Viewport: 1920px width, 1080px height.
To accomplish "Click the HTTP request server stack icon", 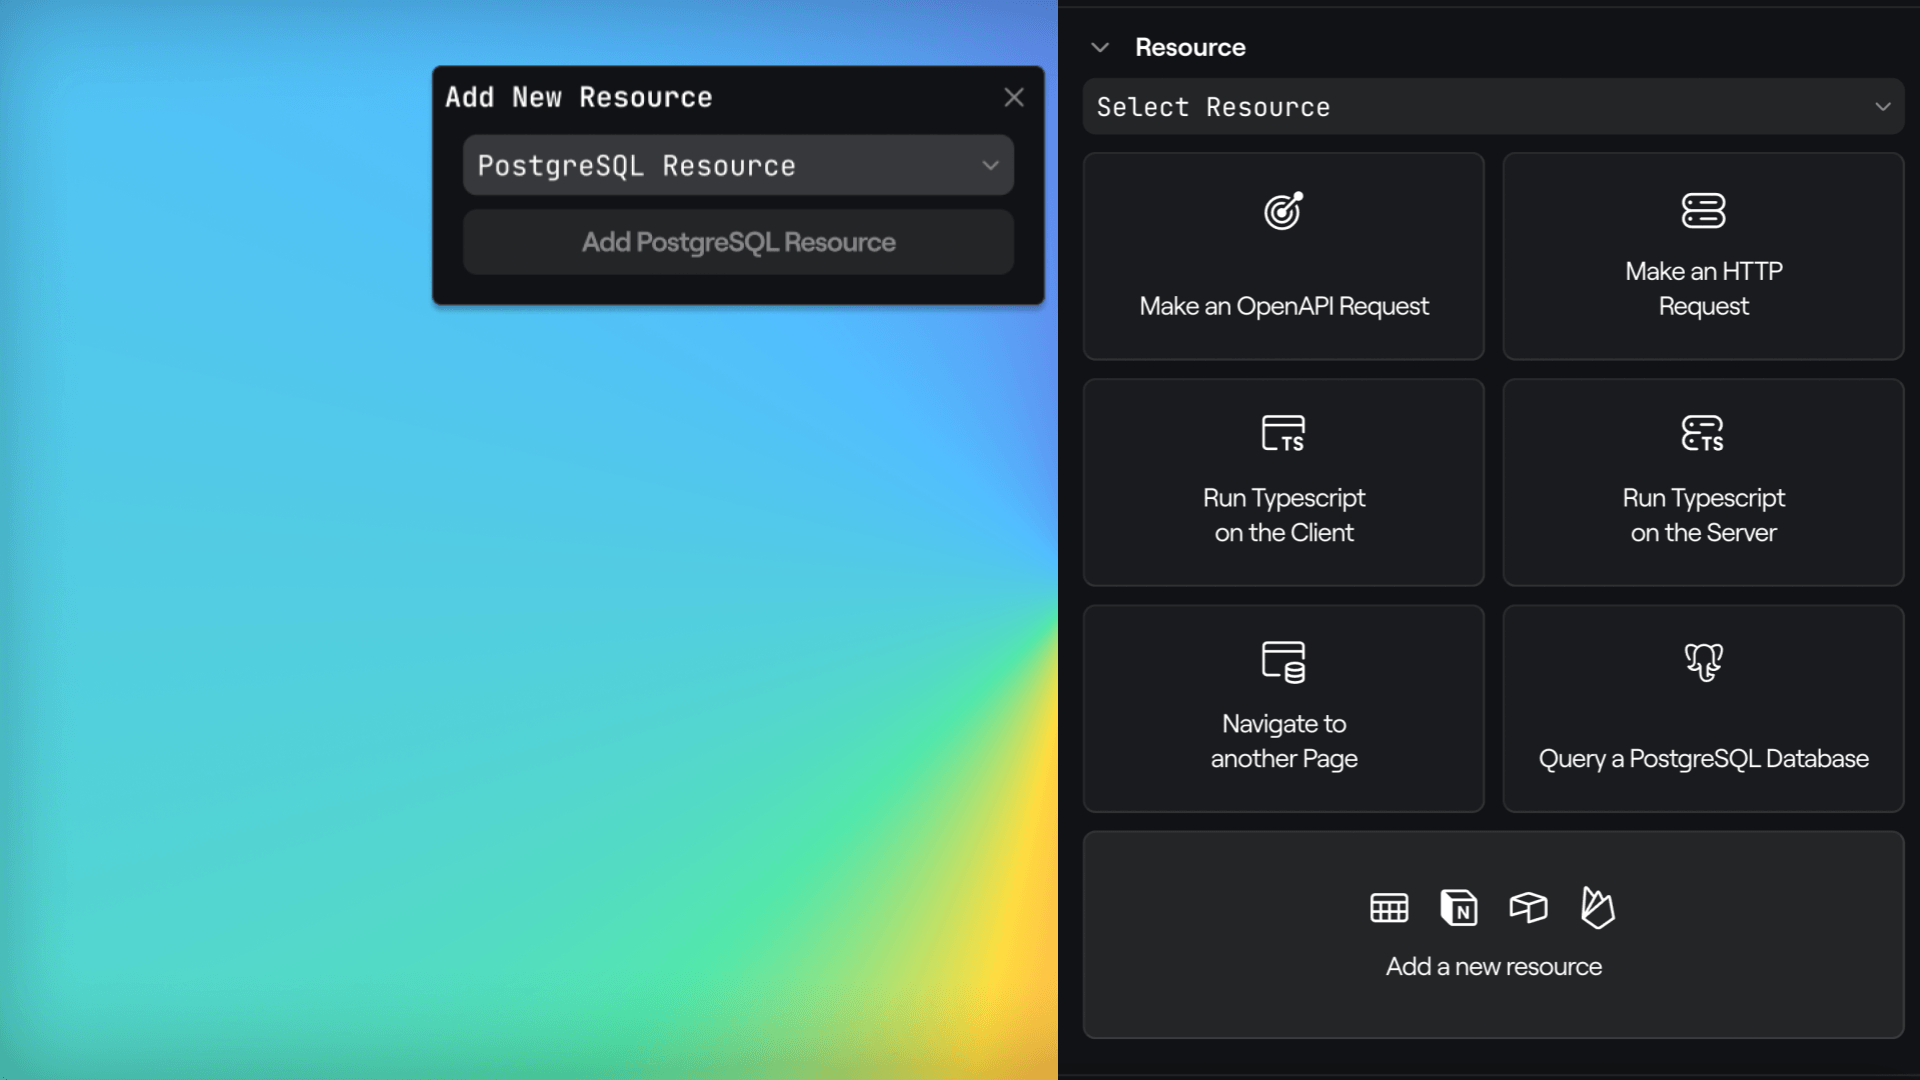I will pyautogui.click(x=1703, y=211).
